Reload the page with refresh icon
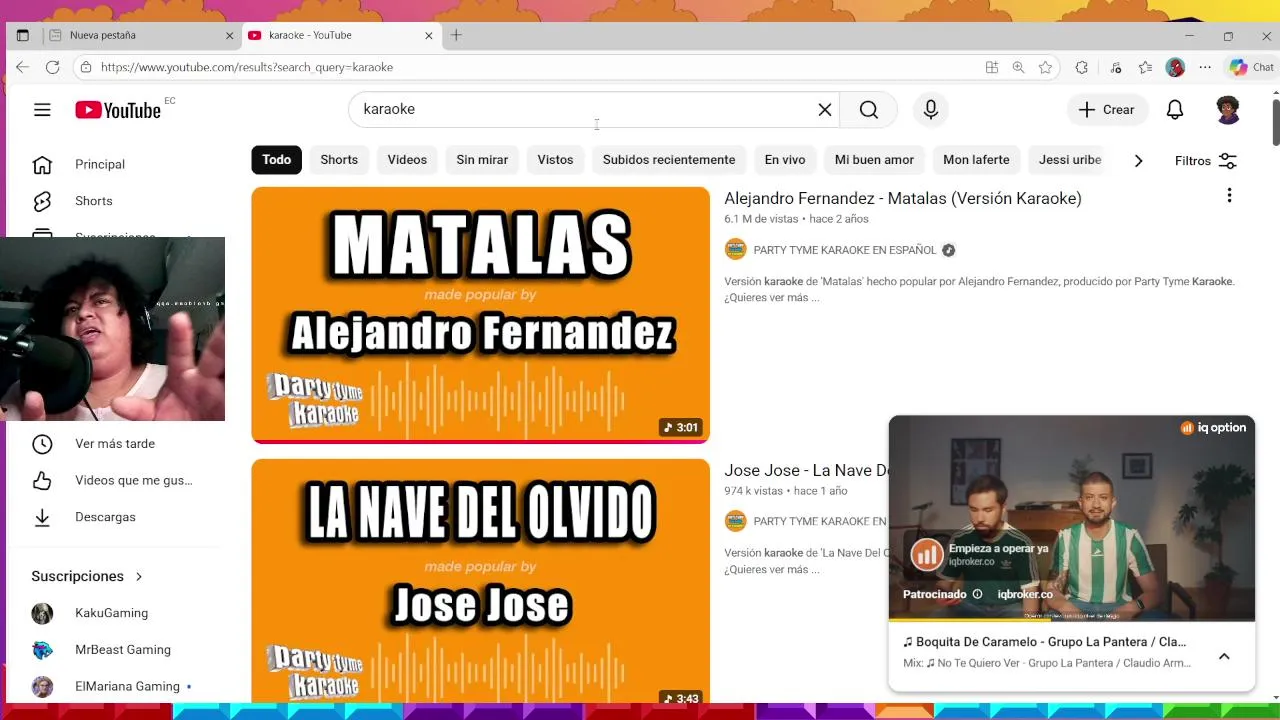 point(53,67)
